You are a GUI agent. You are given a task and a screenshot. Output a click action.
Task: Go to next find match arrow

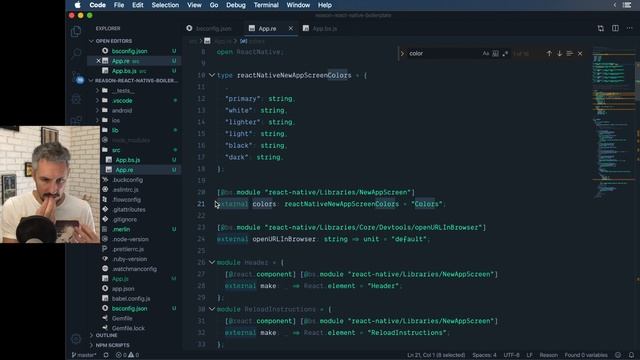pyautogui.click(x=559, y=53)
